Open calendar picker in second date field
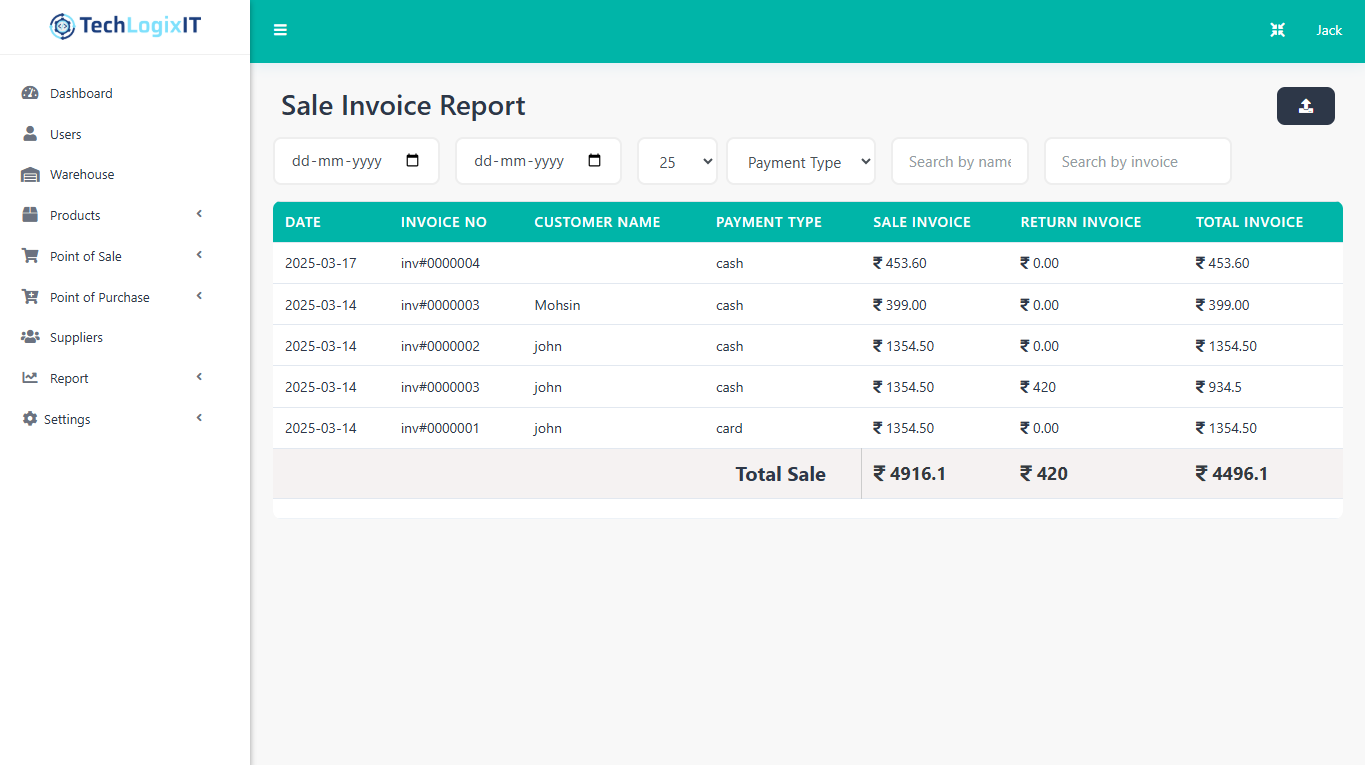Image resolution: width=1365 pixels, height=765 pixels. point(595,161)
